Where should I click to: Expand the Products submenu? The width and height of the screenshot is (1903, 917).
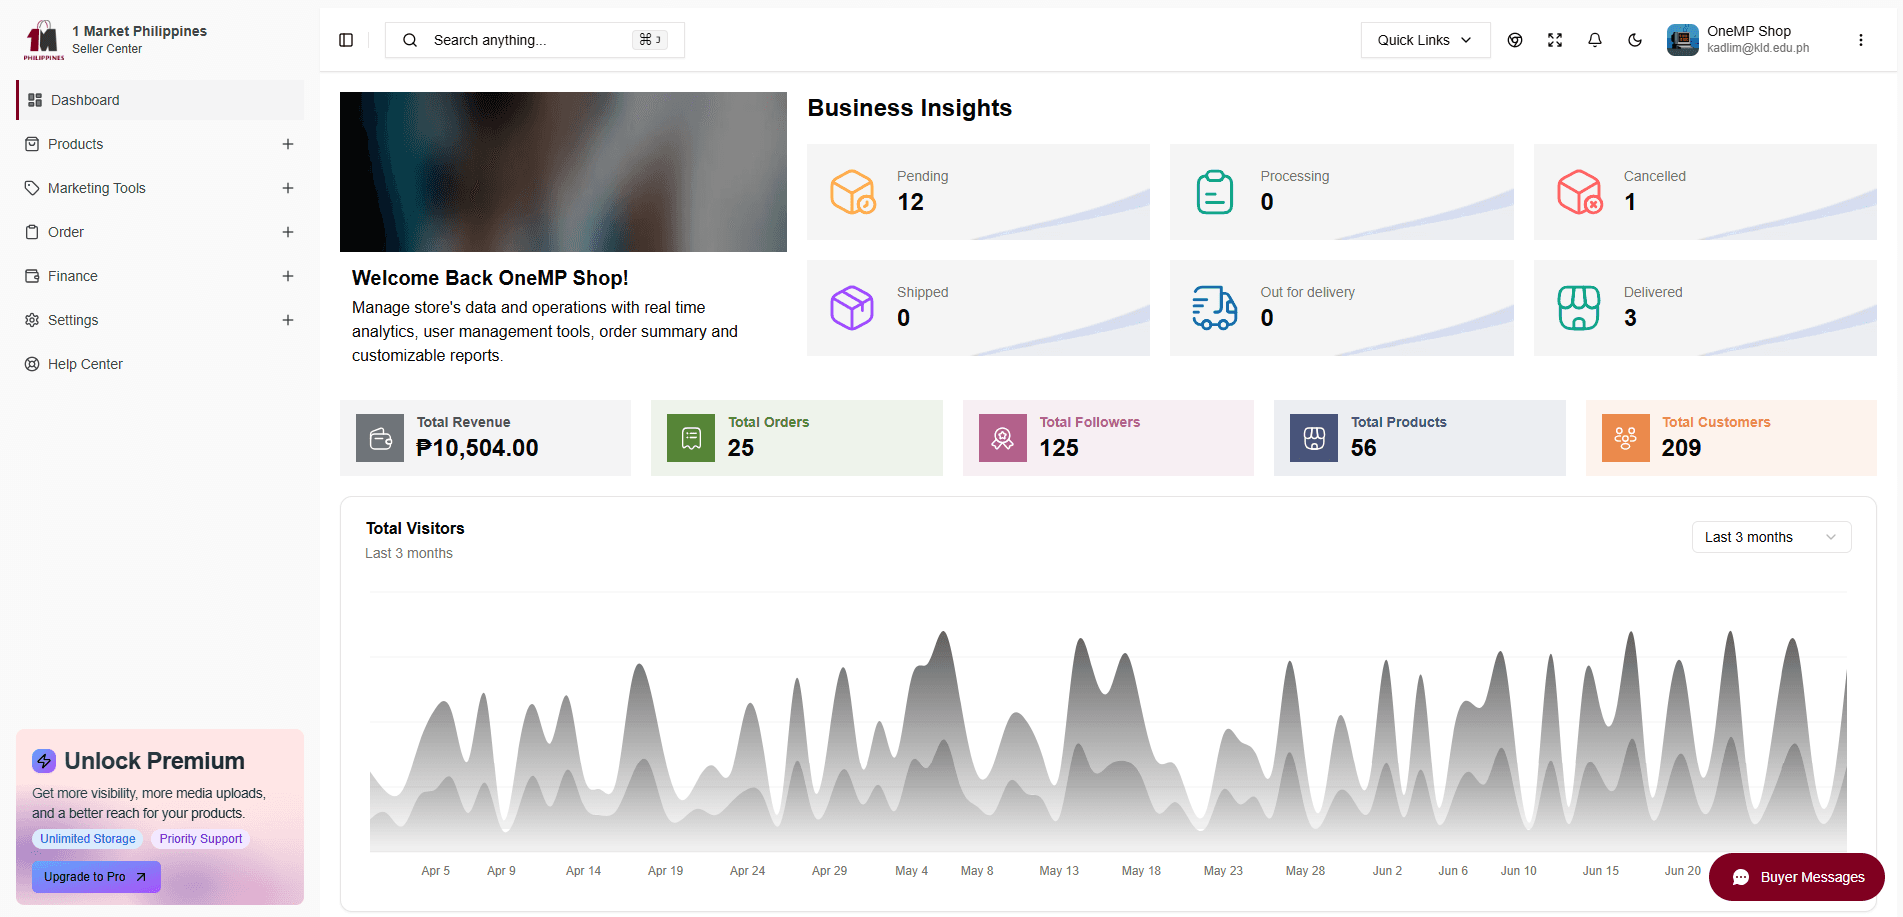pos(288,144)
